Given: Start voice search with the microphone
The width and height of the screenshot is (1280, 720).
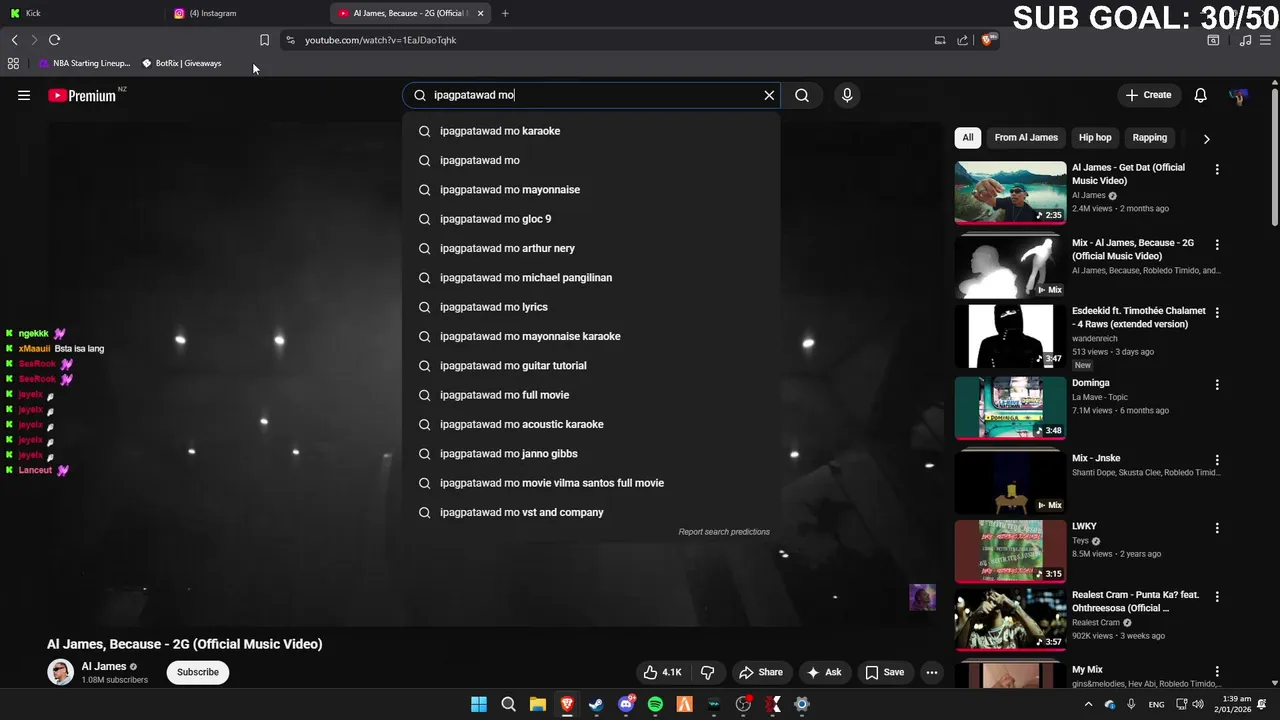Looking at the screenshot, I should (847, 95).
